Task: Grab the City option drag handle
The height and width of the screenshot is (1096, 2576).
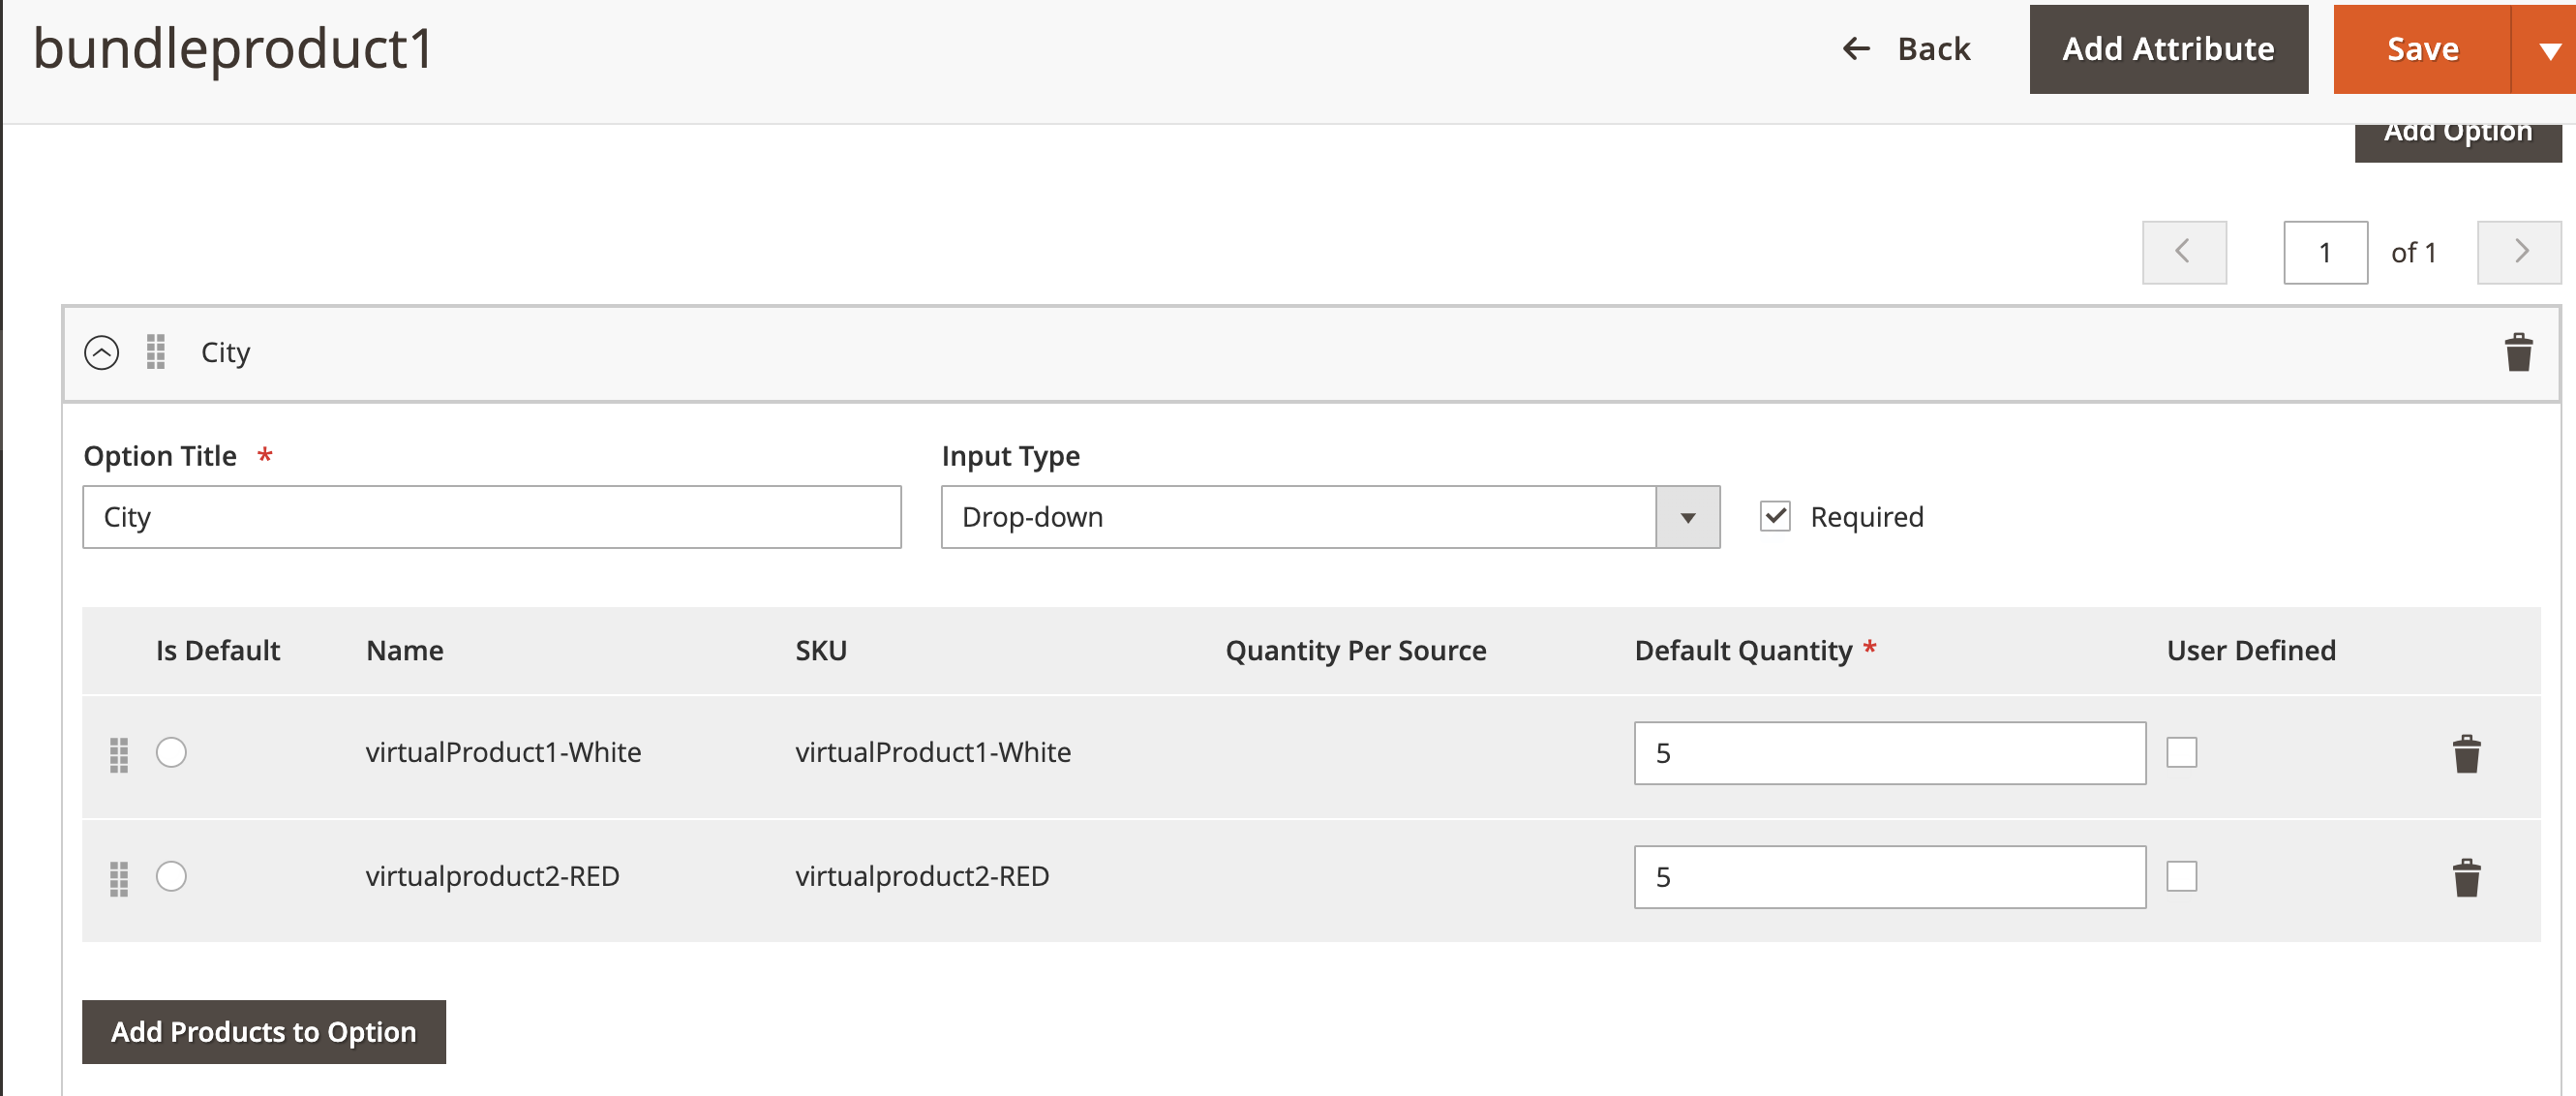Action: (x=155, y=352)
